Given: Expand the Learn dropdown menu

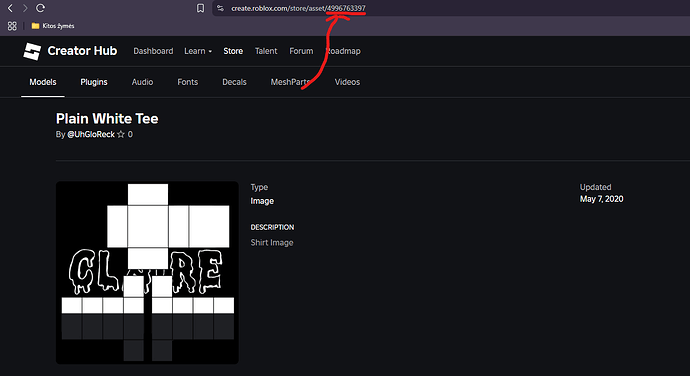Looking at the screenshot, I should [x=198, y=51].
